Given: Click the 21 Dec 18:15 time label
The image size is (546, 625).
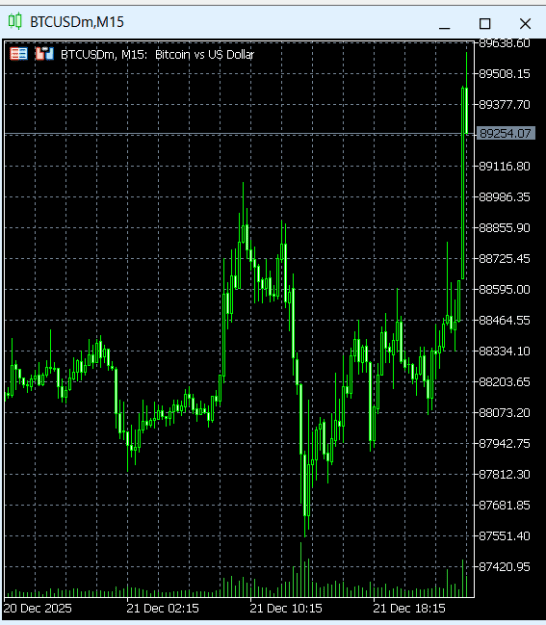Looking at the screenshot, I should tap(409, 608).
